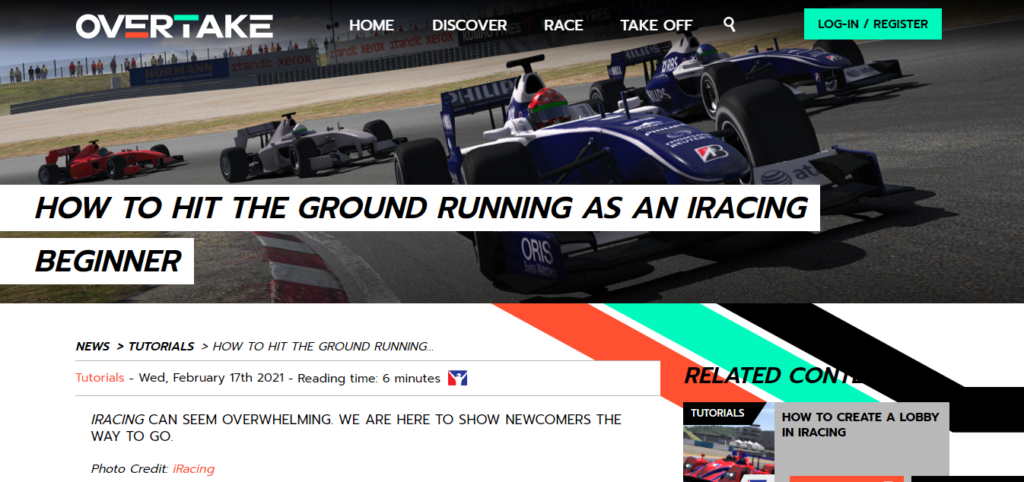Screen dimensions: 1024x482
Task: Click the article headline 'How to hit the ground running'
Action: point(409,234)
